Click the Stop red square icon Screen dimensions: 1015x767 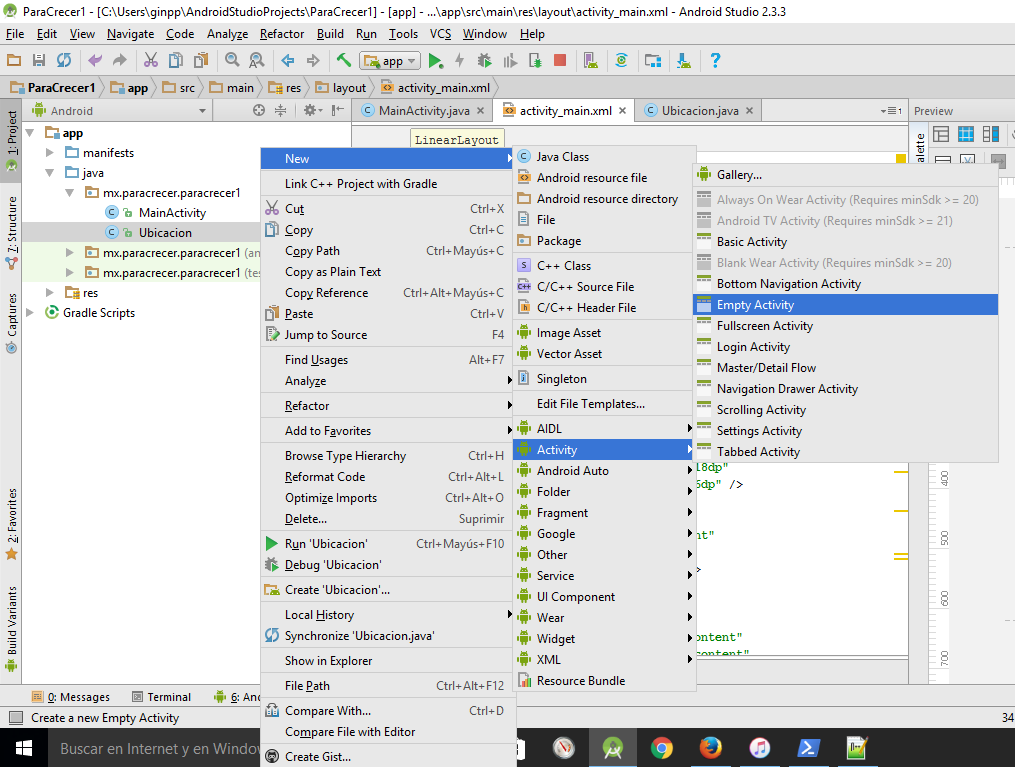[560, 61]
